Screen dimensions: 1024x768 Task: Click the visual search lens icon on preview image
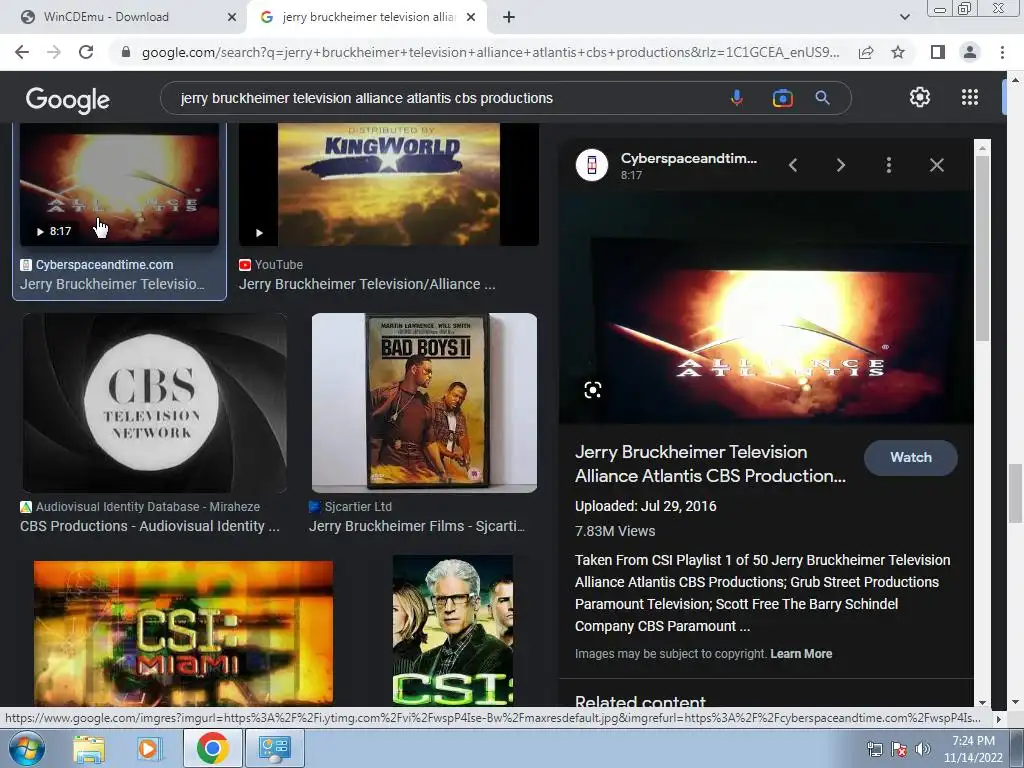[592, 391]
